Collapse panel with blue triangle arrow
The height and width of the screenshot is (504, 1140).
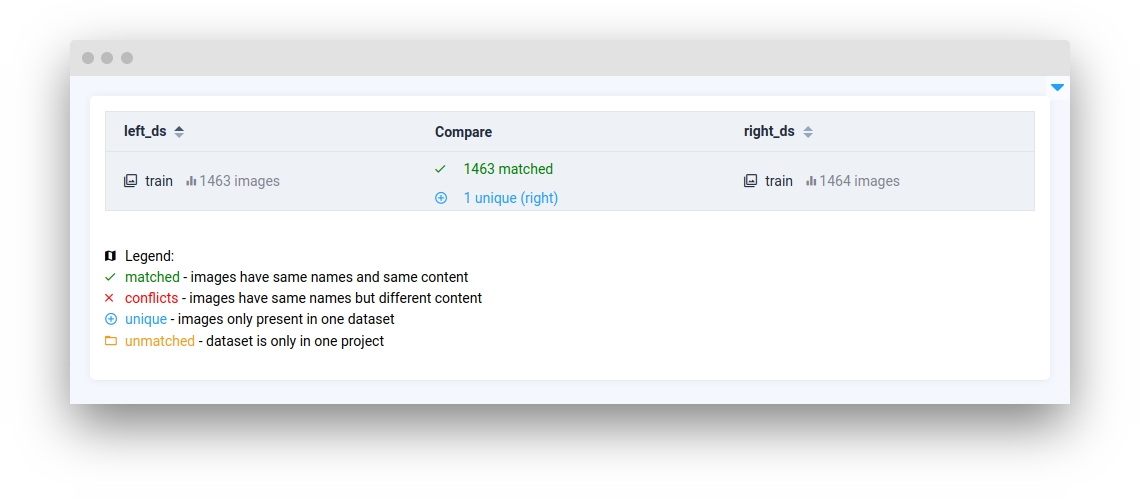click(x=1057, y=87)
